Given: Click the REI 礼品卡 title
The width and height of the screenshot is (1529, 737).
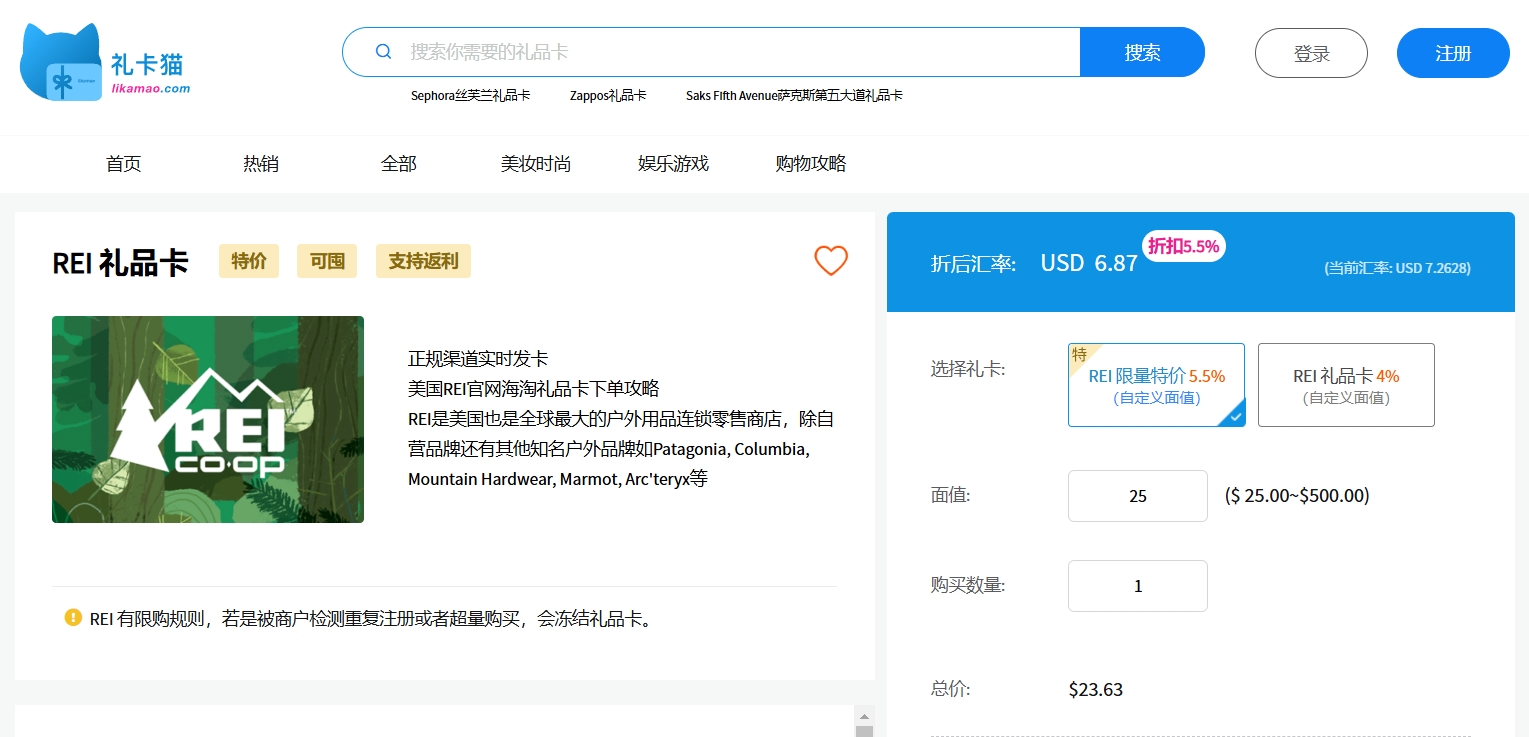Looking at the screenshot, I should point(120,263).
